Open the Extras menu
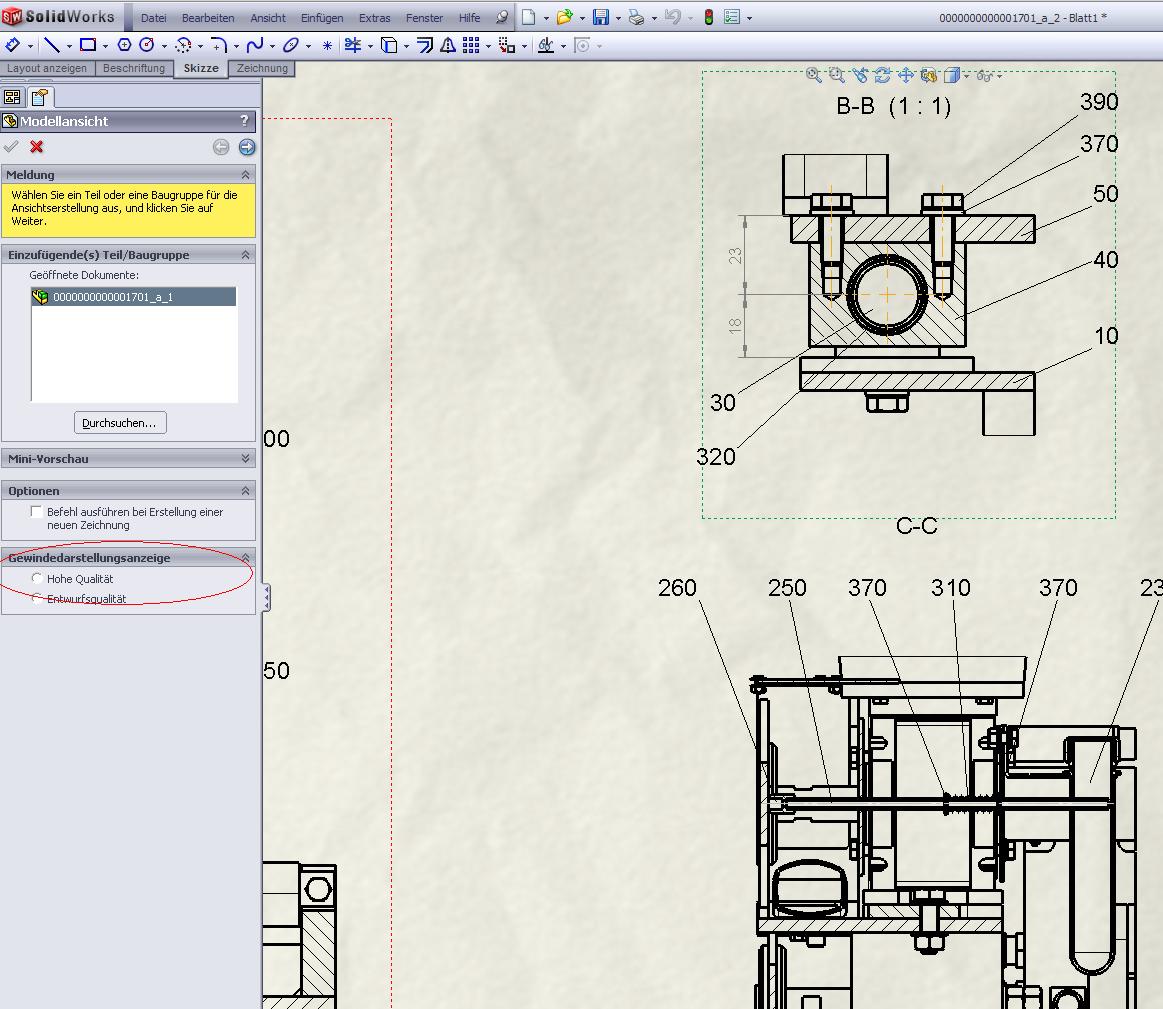Screen dimensions: 1163x1009 [374, 18]
